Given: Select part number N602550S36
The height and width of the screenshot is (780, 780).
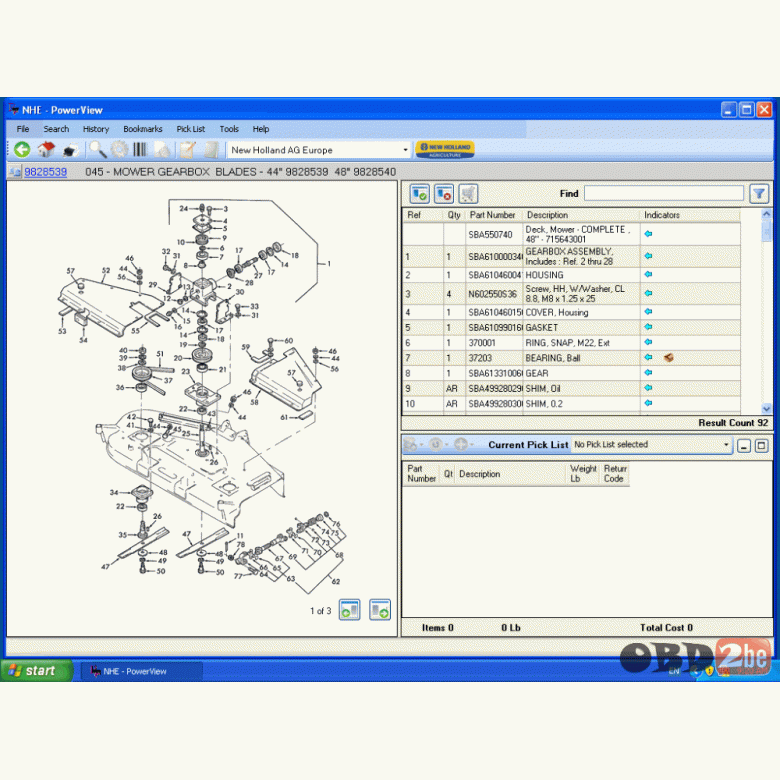Looking at the screenshot, I should 492,294.
